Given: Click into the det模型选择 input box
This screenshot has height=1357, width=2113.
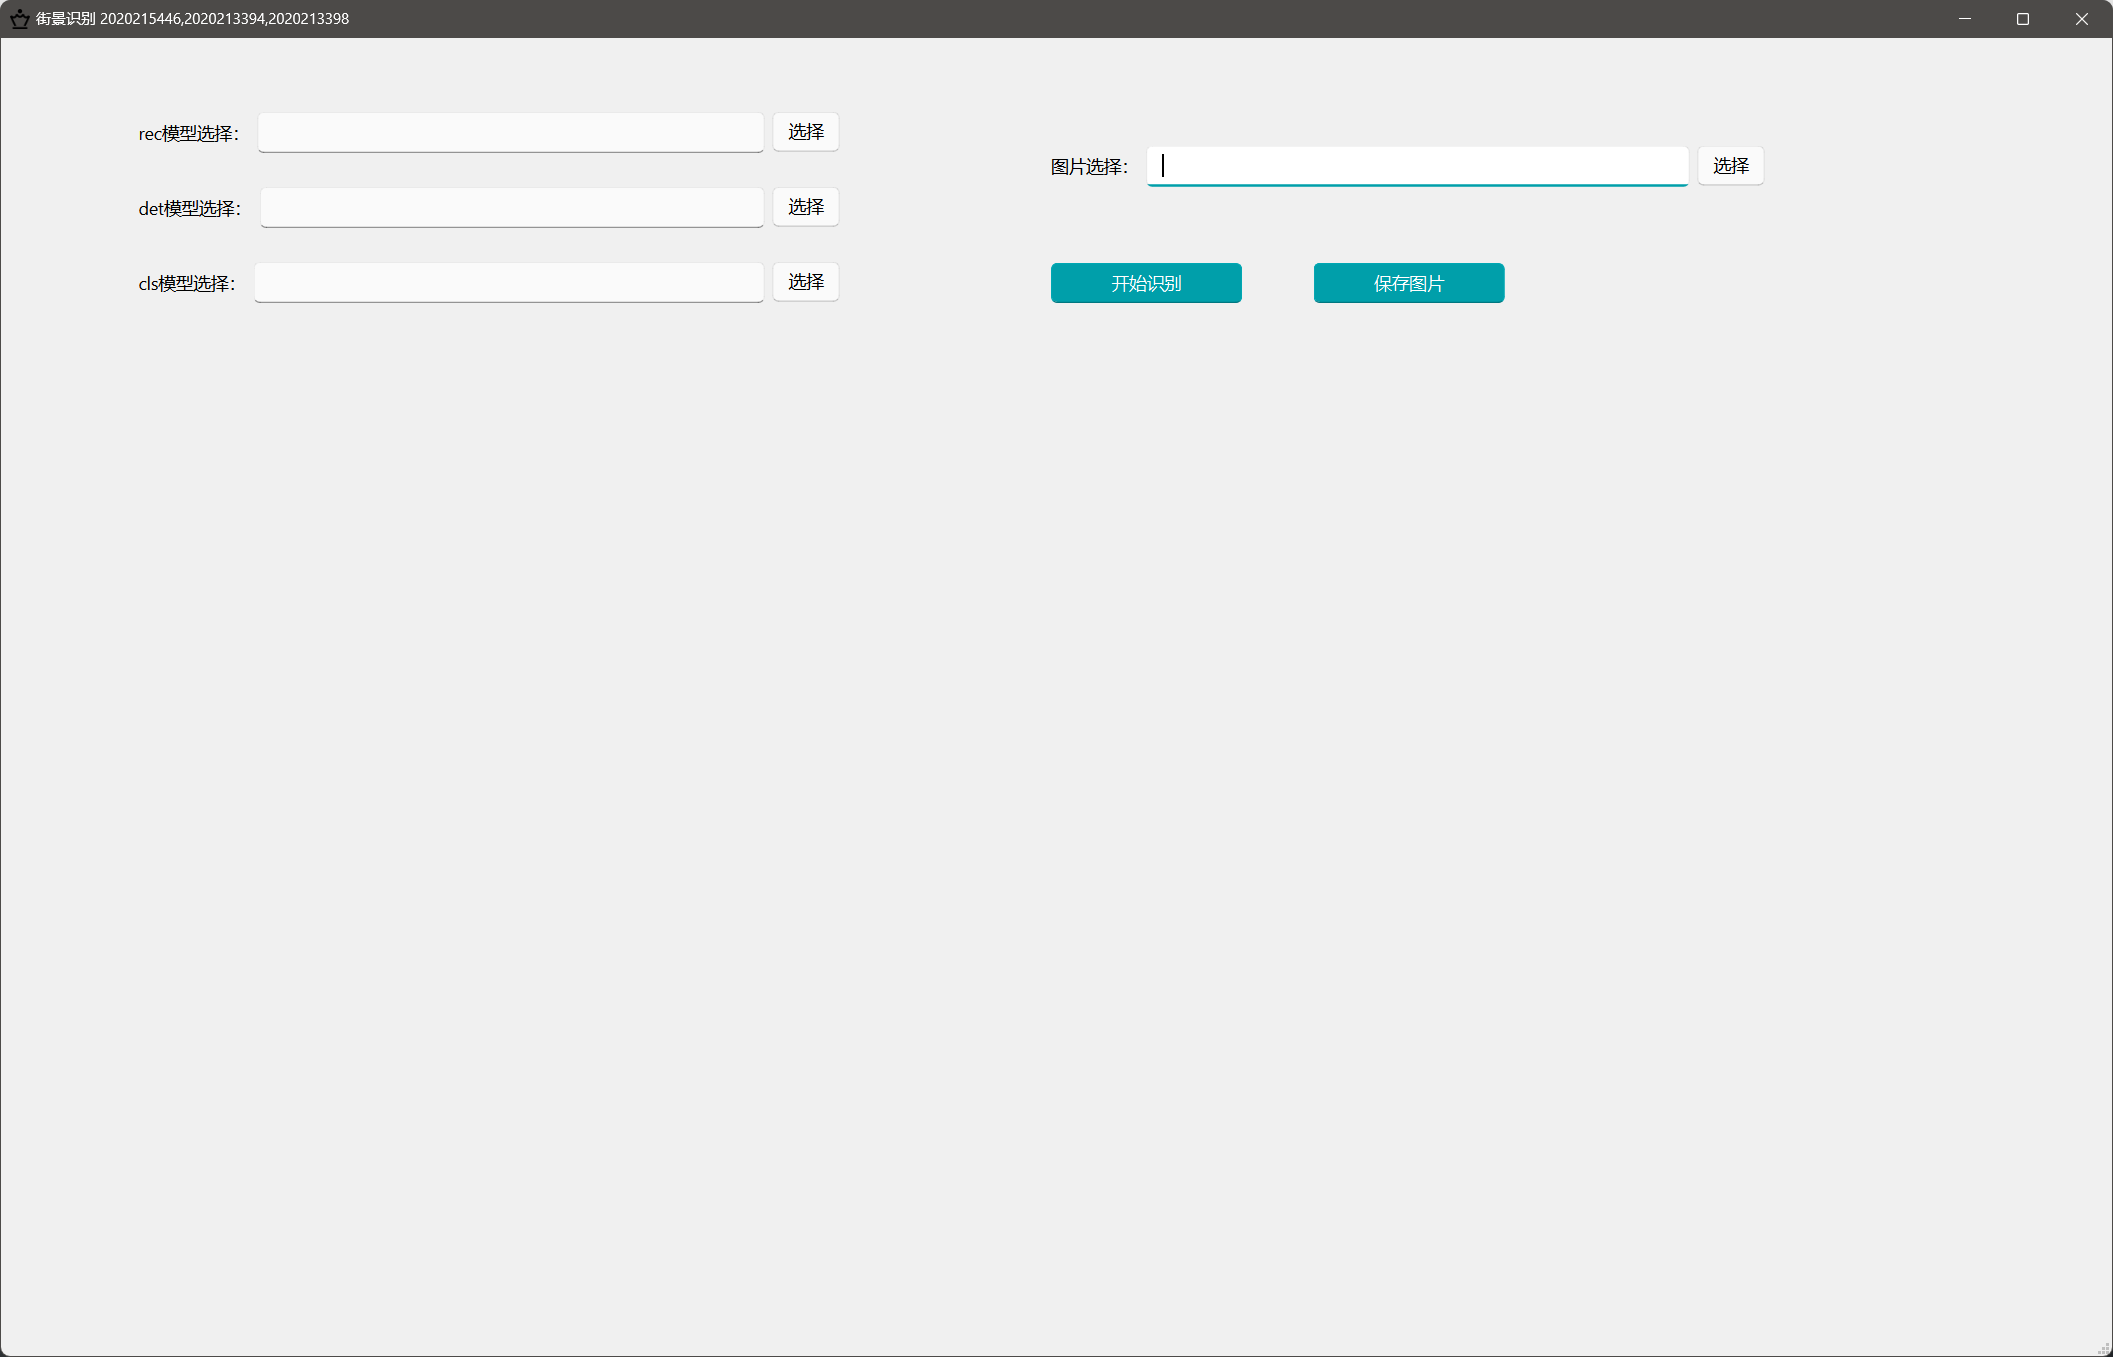Looking at the screenshot, I should click(x=511, y=207).
